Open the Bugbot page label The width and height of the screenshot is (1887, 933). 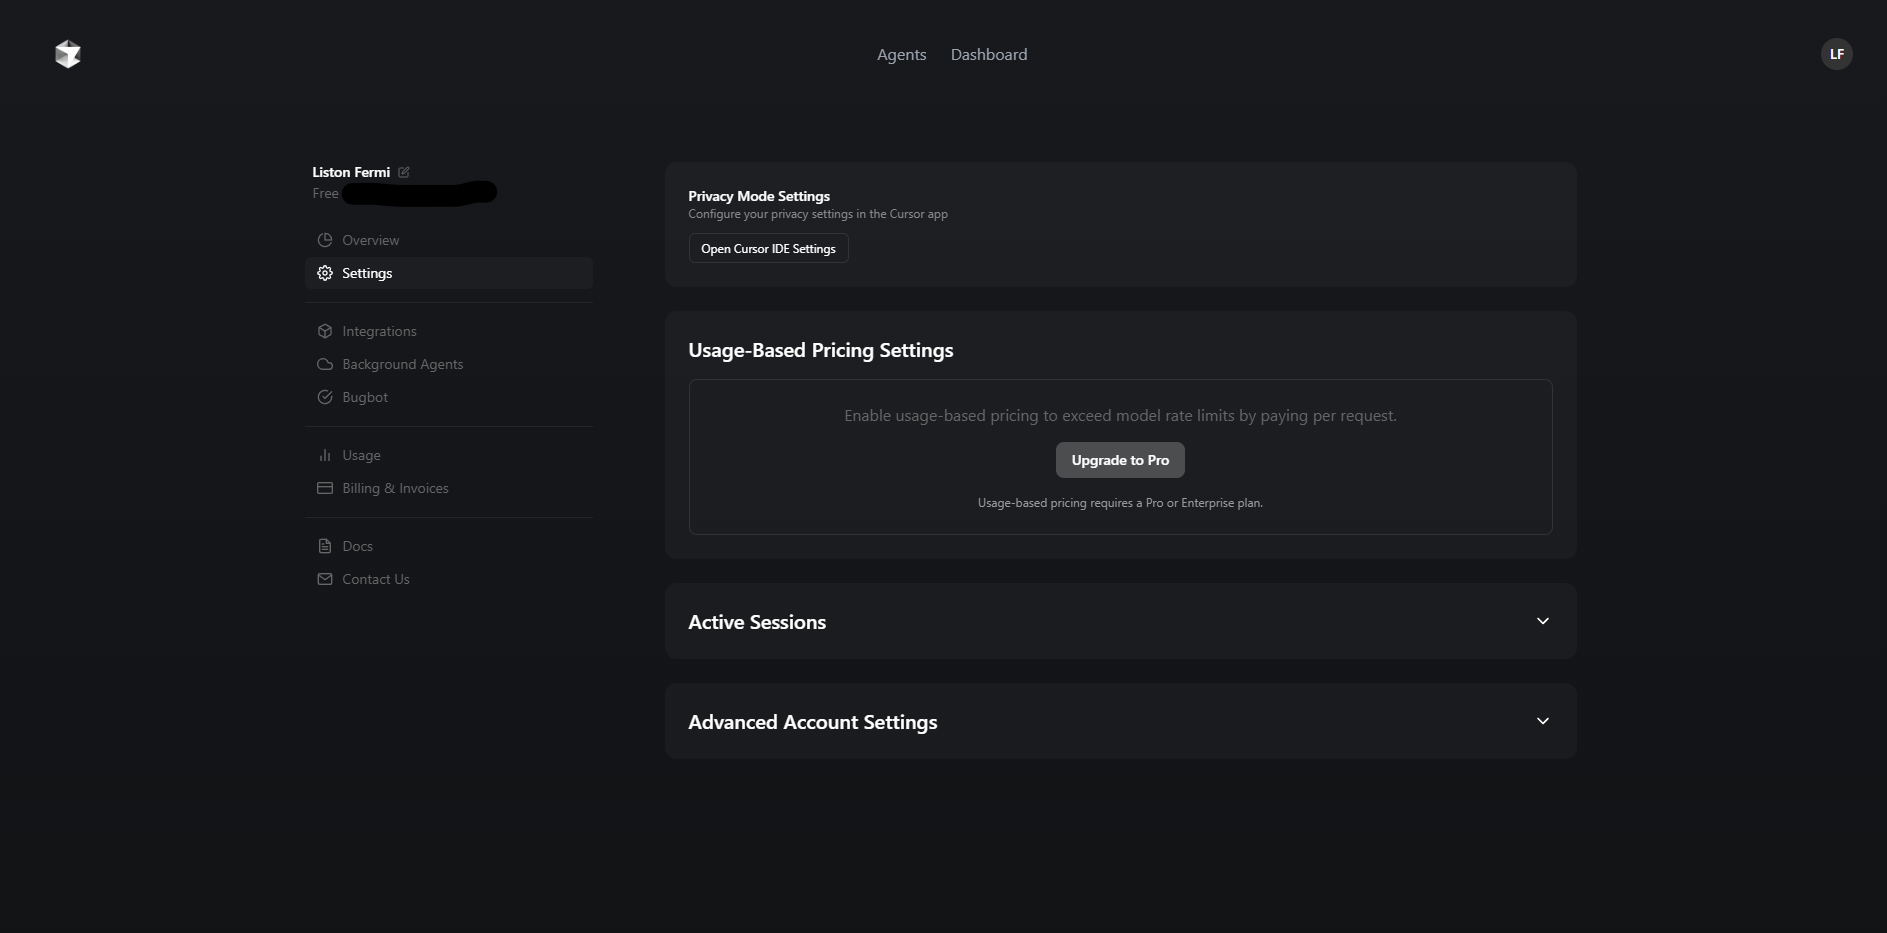point(365,397)
